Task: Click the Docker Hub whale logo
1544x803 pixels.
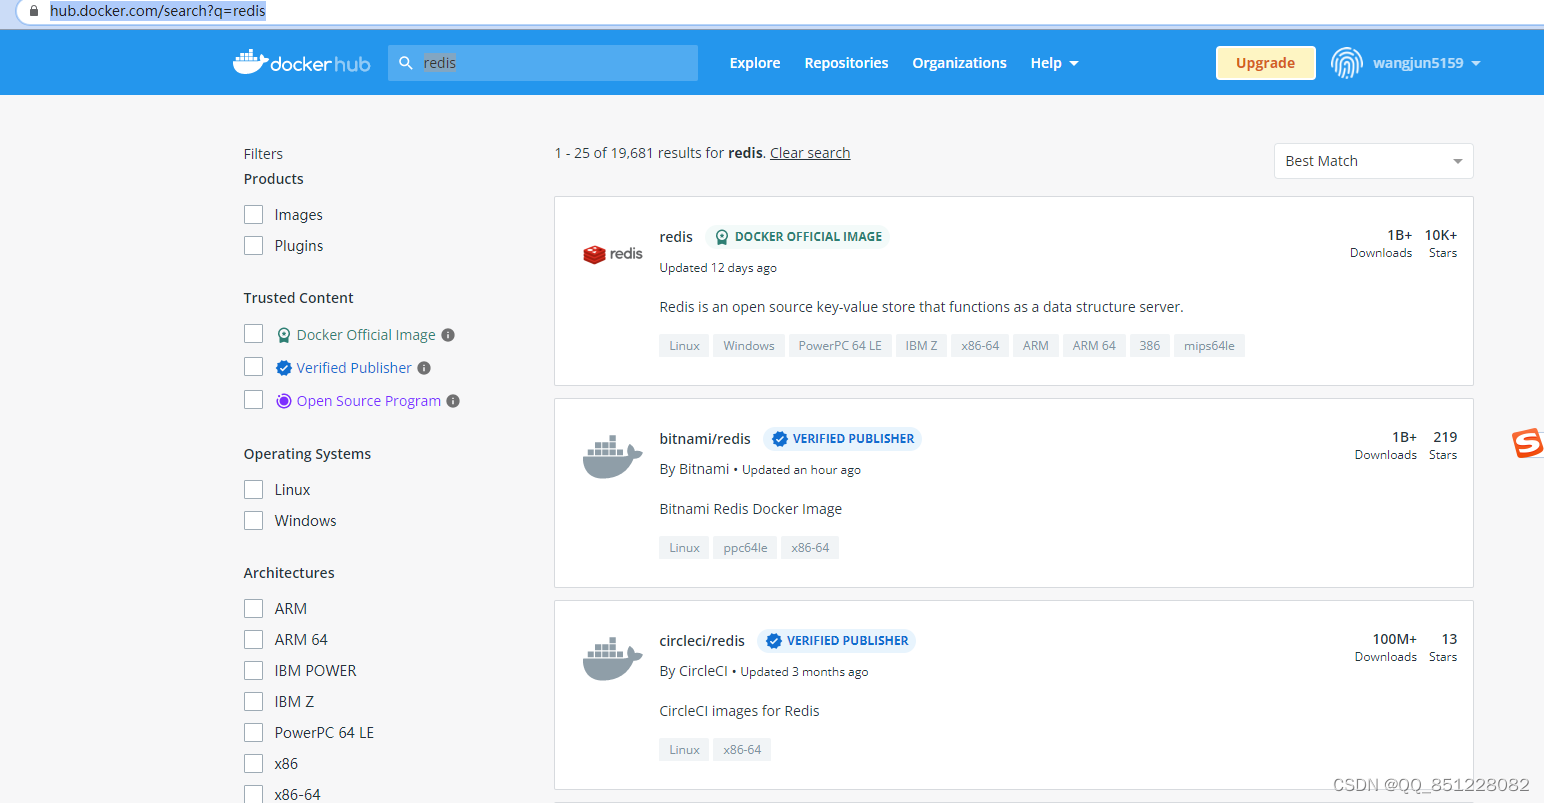Action: tap(301, 62)
